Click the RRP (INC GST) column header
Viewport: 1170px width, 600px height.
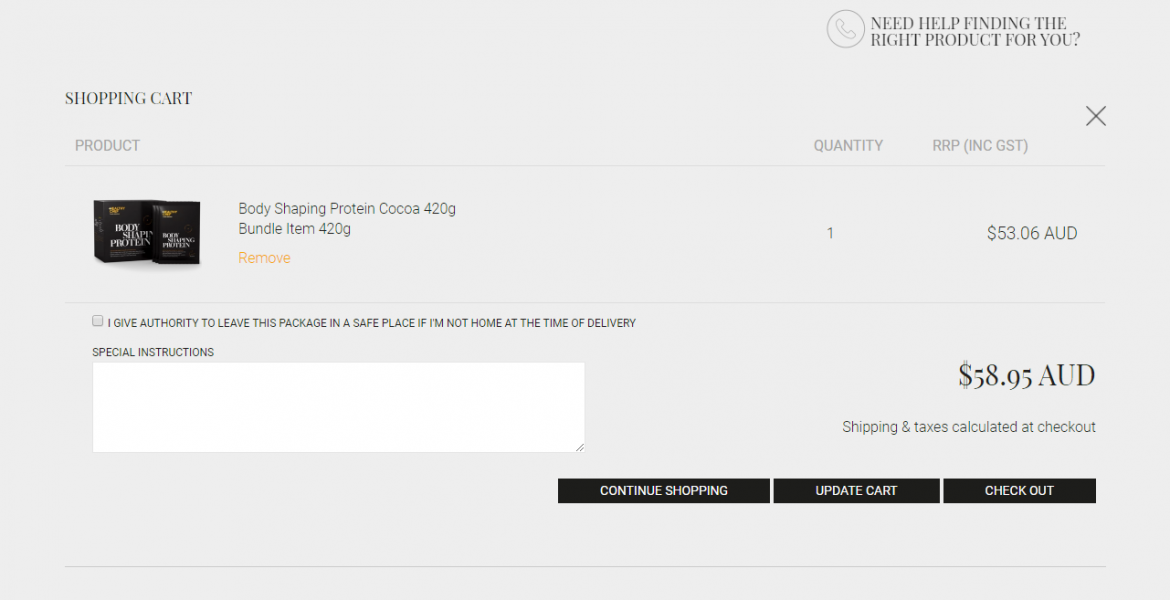pyautogui.click(x=980, y=146)
